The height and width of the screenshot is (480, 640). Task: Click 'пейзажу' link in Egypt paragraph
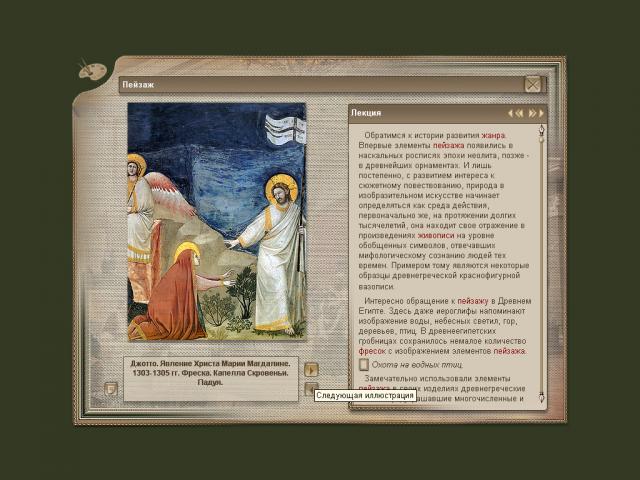[x=475, y=301]
